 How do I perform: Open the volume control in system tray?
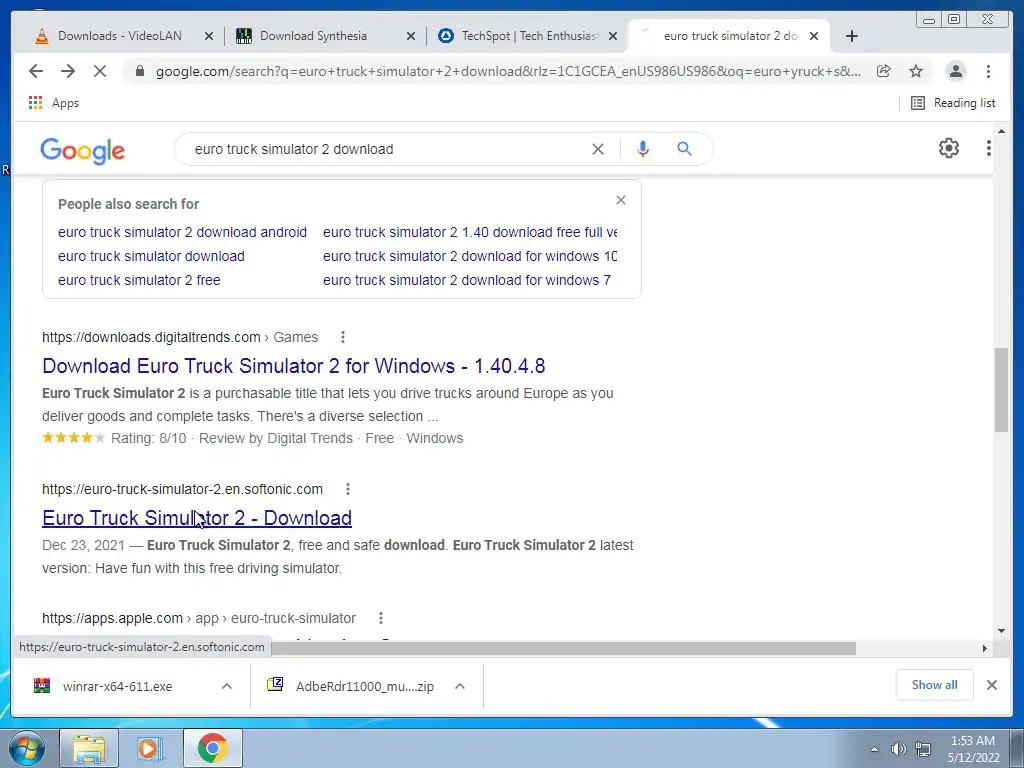click(x=899, y=749)
